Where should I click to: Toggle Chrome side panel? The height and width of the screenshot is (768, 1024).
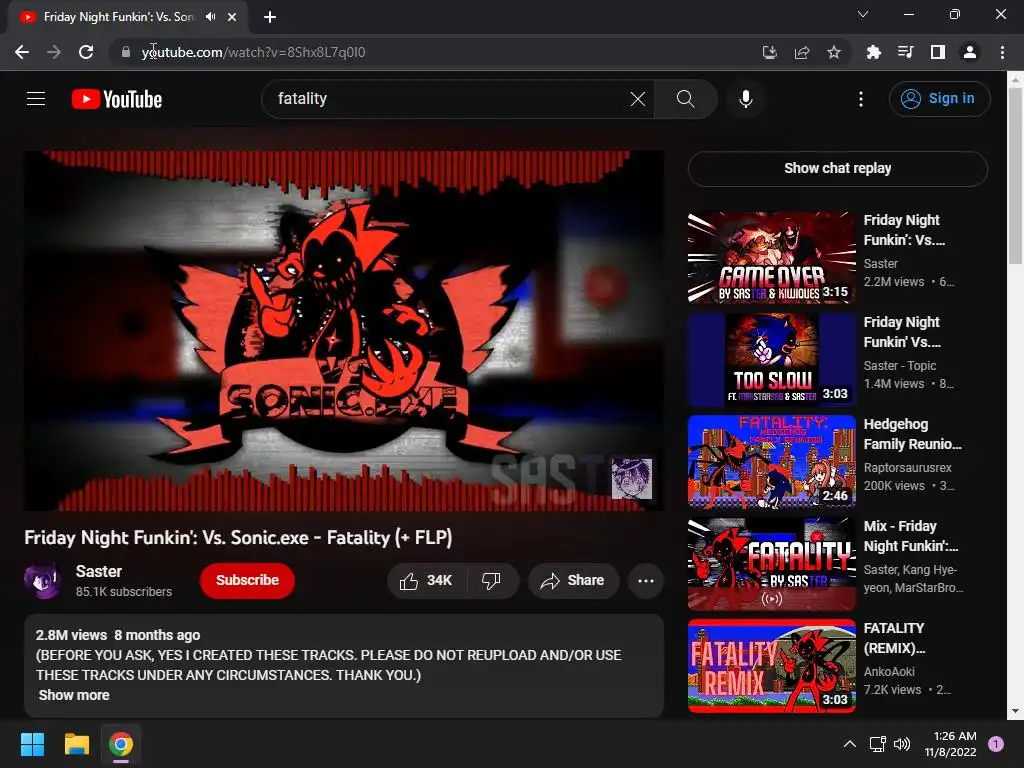(938, 52)
